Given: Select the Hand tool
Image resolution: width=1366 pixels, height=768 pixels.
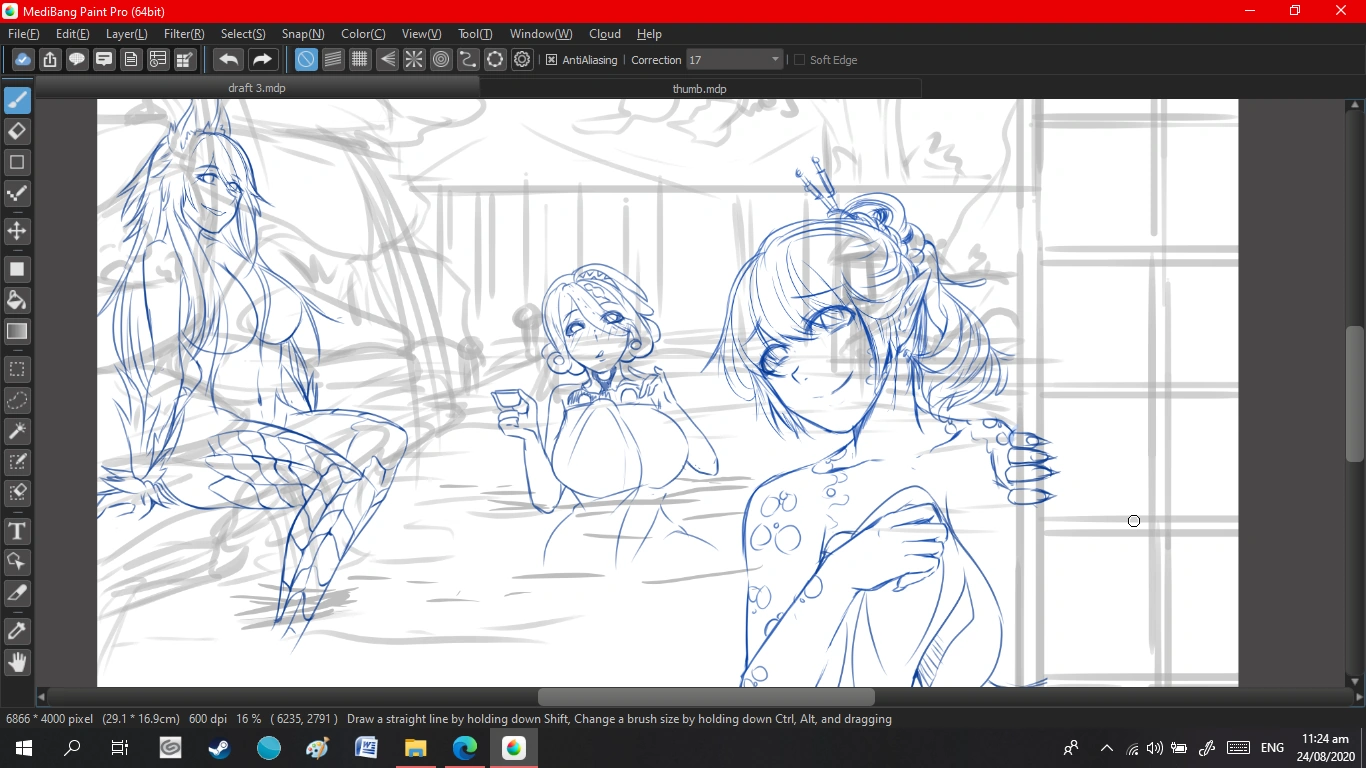Looking at the screenshot, I should [x=17, y=662].
